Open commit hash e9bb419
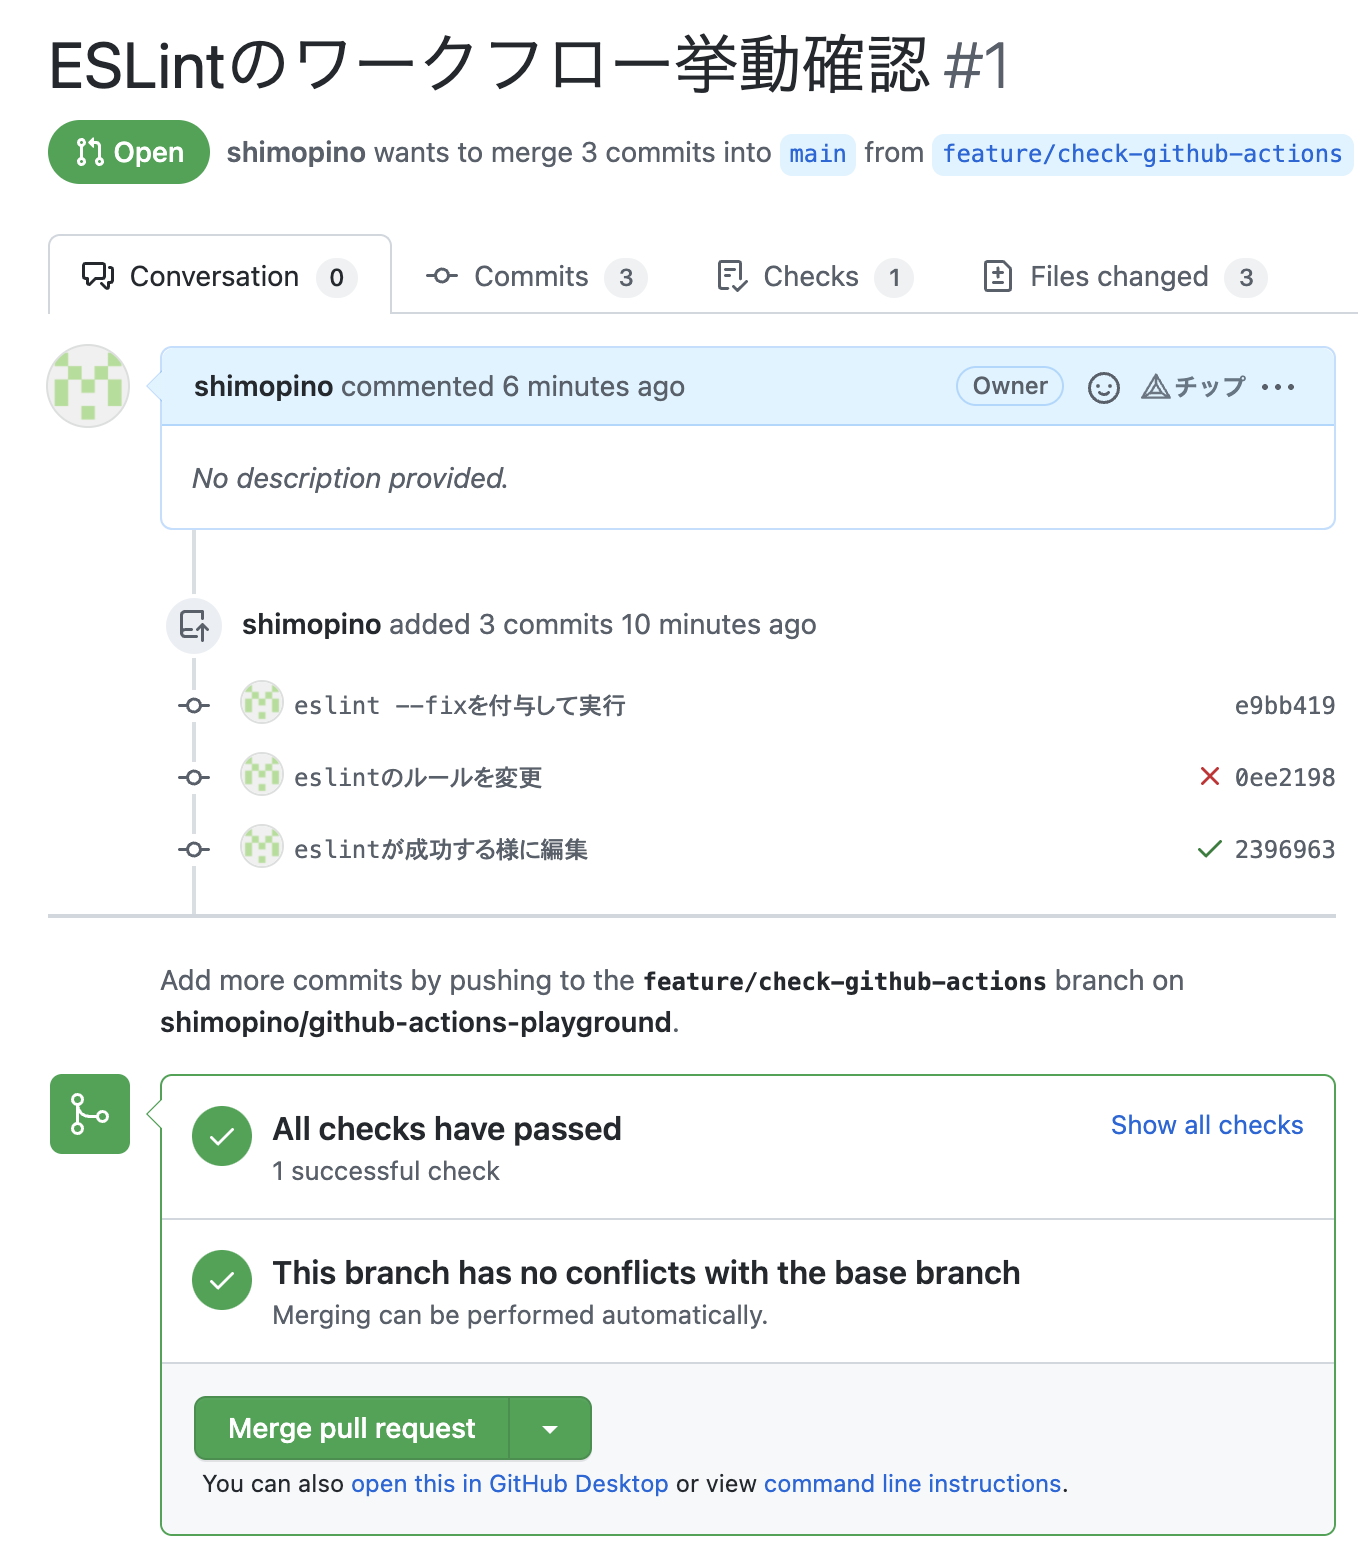Viewport: 1358px width, 1556px height. click(1285, 705)
